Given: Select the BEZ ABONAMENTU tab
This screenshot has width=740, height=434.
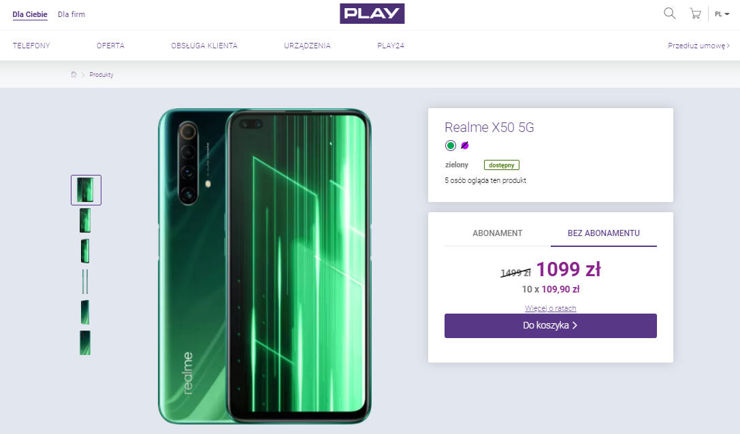Looking at the screenshot, I should (x=603, y=233).
